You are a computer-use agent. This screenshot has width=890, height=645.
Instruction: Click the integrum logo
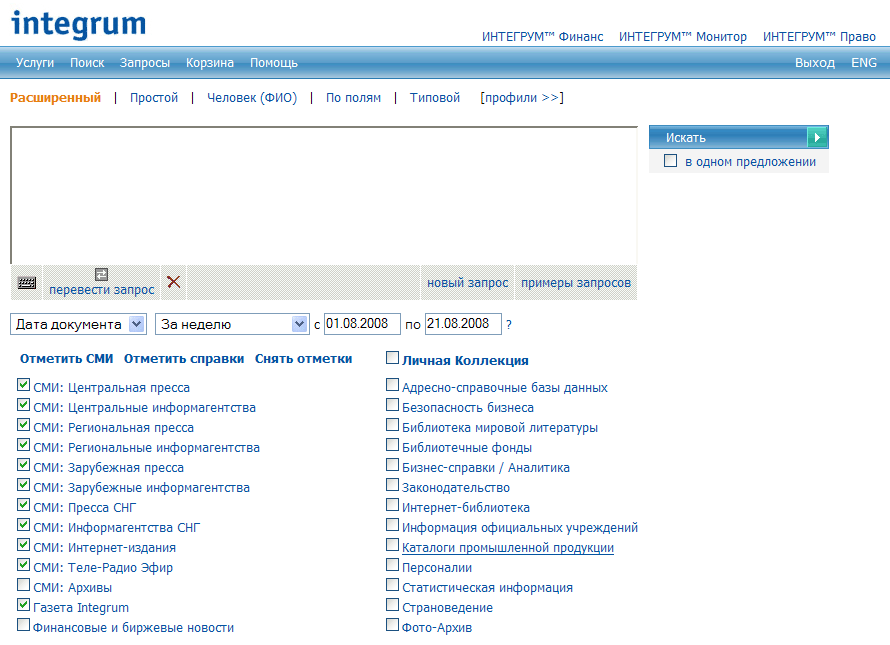pyautogui.click(x=78, y=24)
